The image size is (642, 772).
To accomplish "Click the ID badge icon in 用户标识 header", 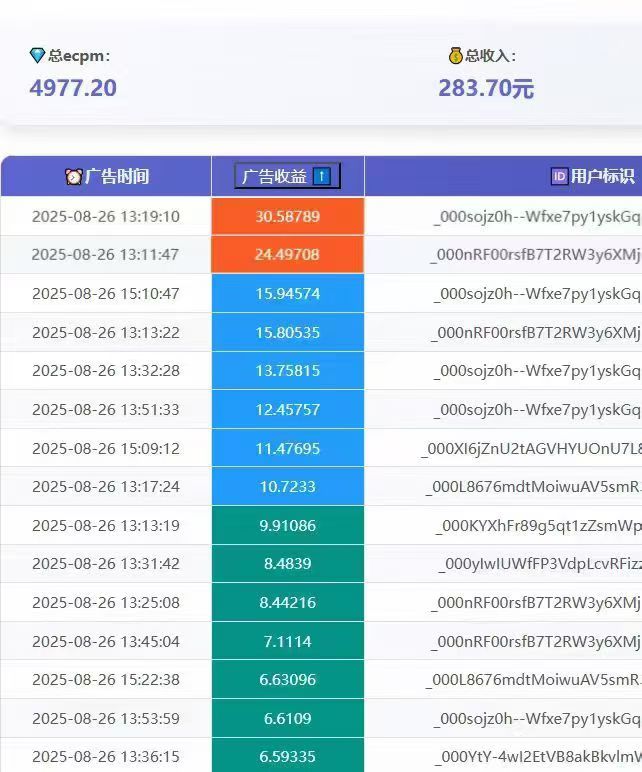I will [559, 176].
